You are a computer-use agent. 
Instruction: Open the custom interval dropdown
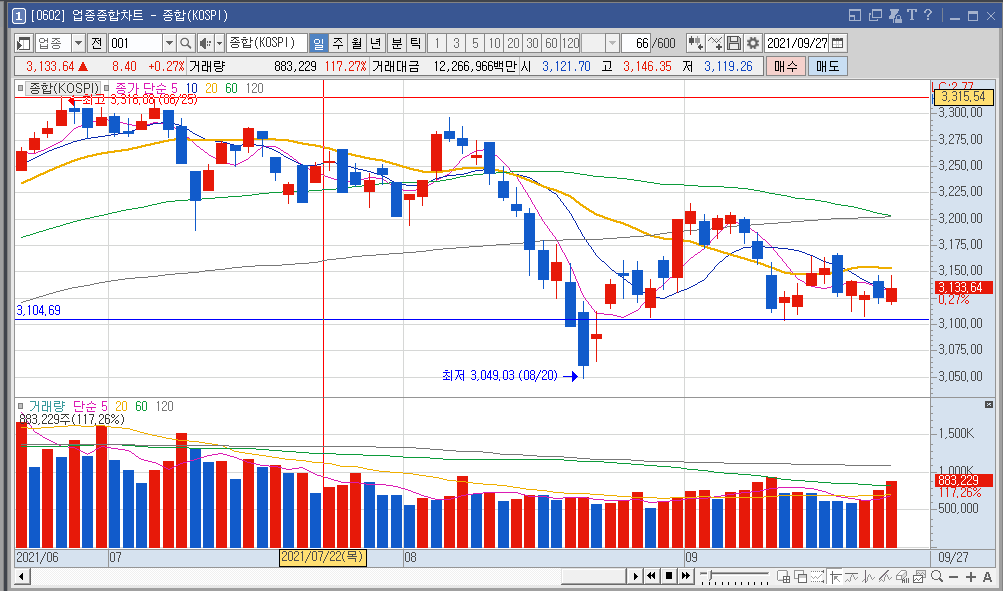(x=612, y=43)
